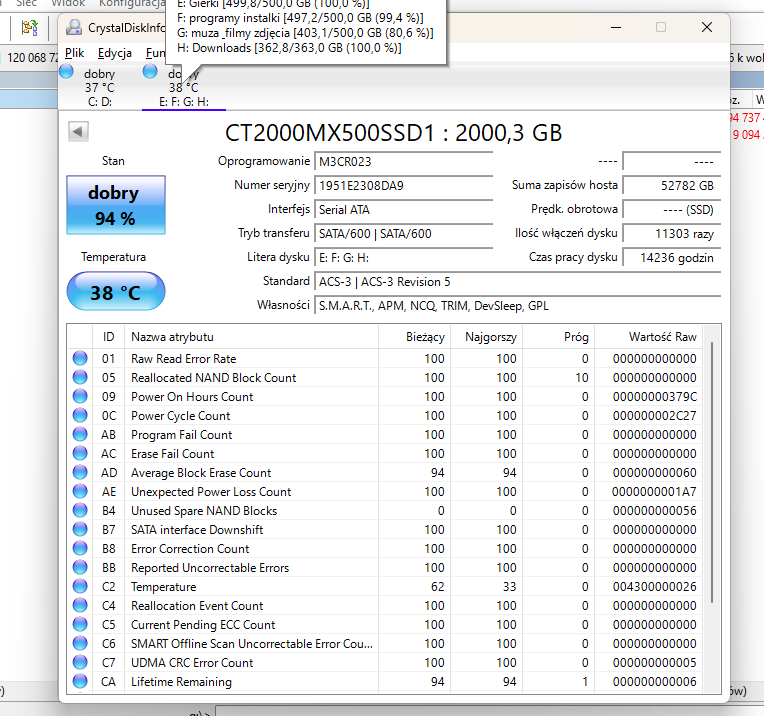
Task: Click status orb beside Lifetime Remaining
Action: coord(80,682)
